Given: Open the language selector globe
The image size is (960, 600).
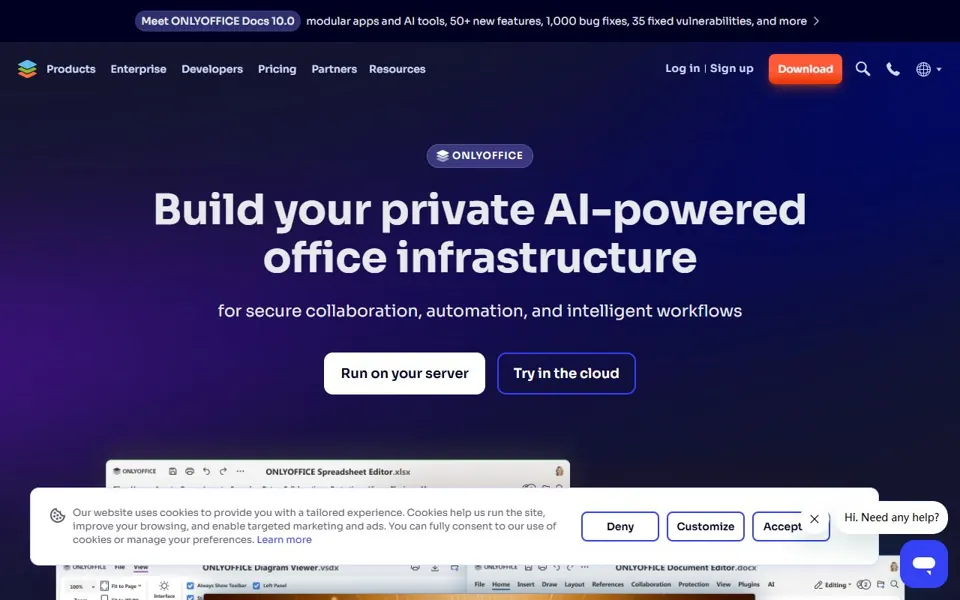Looking at the screenshot, I should 928,69.
